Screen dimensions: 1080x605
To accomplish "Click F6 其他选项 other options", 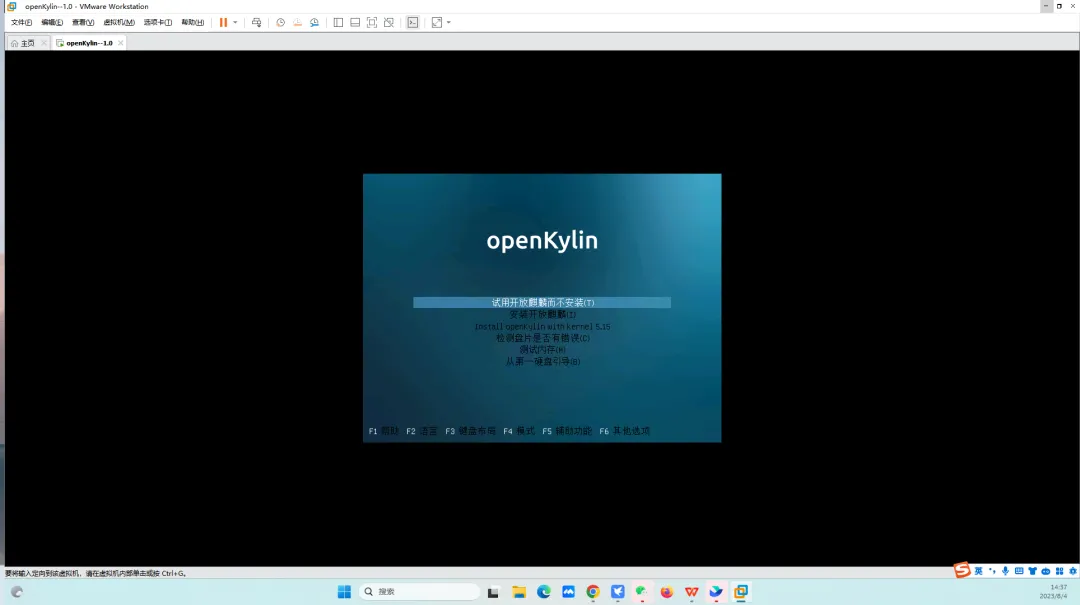I will [x=624, y=431].
